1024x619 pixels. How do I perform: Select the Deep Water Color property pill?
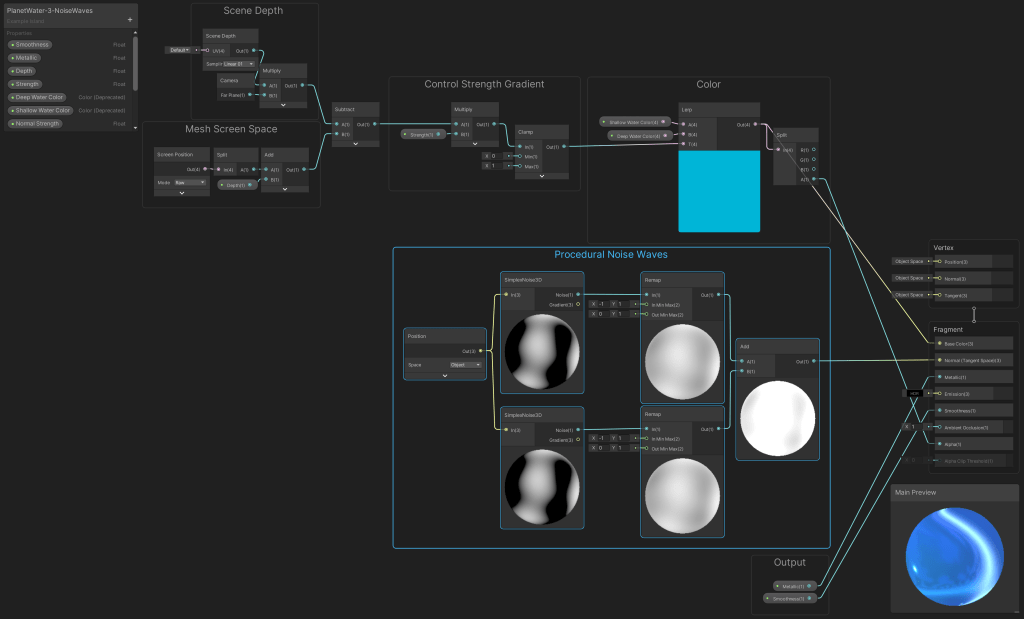pos(39,97)
